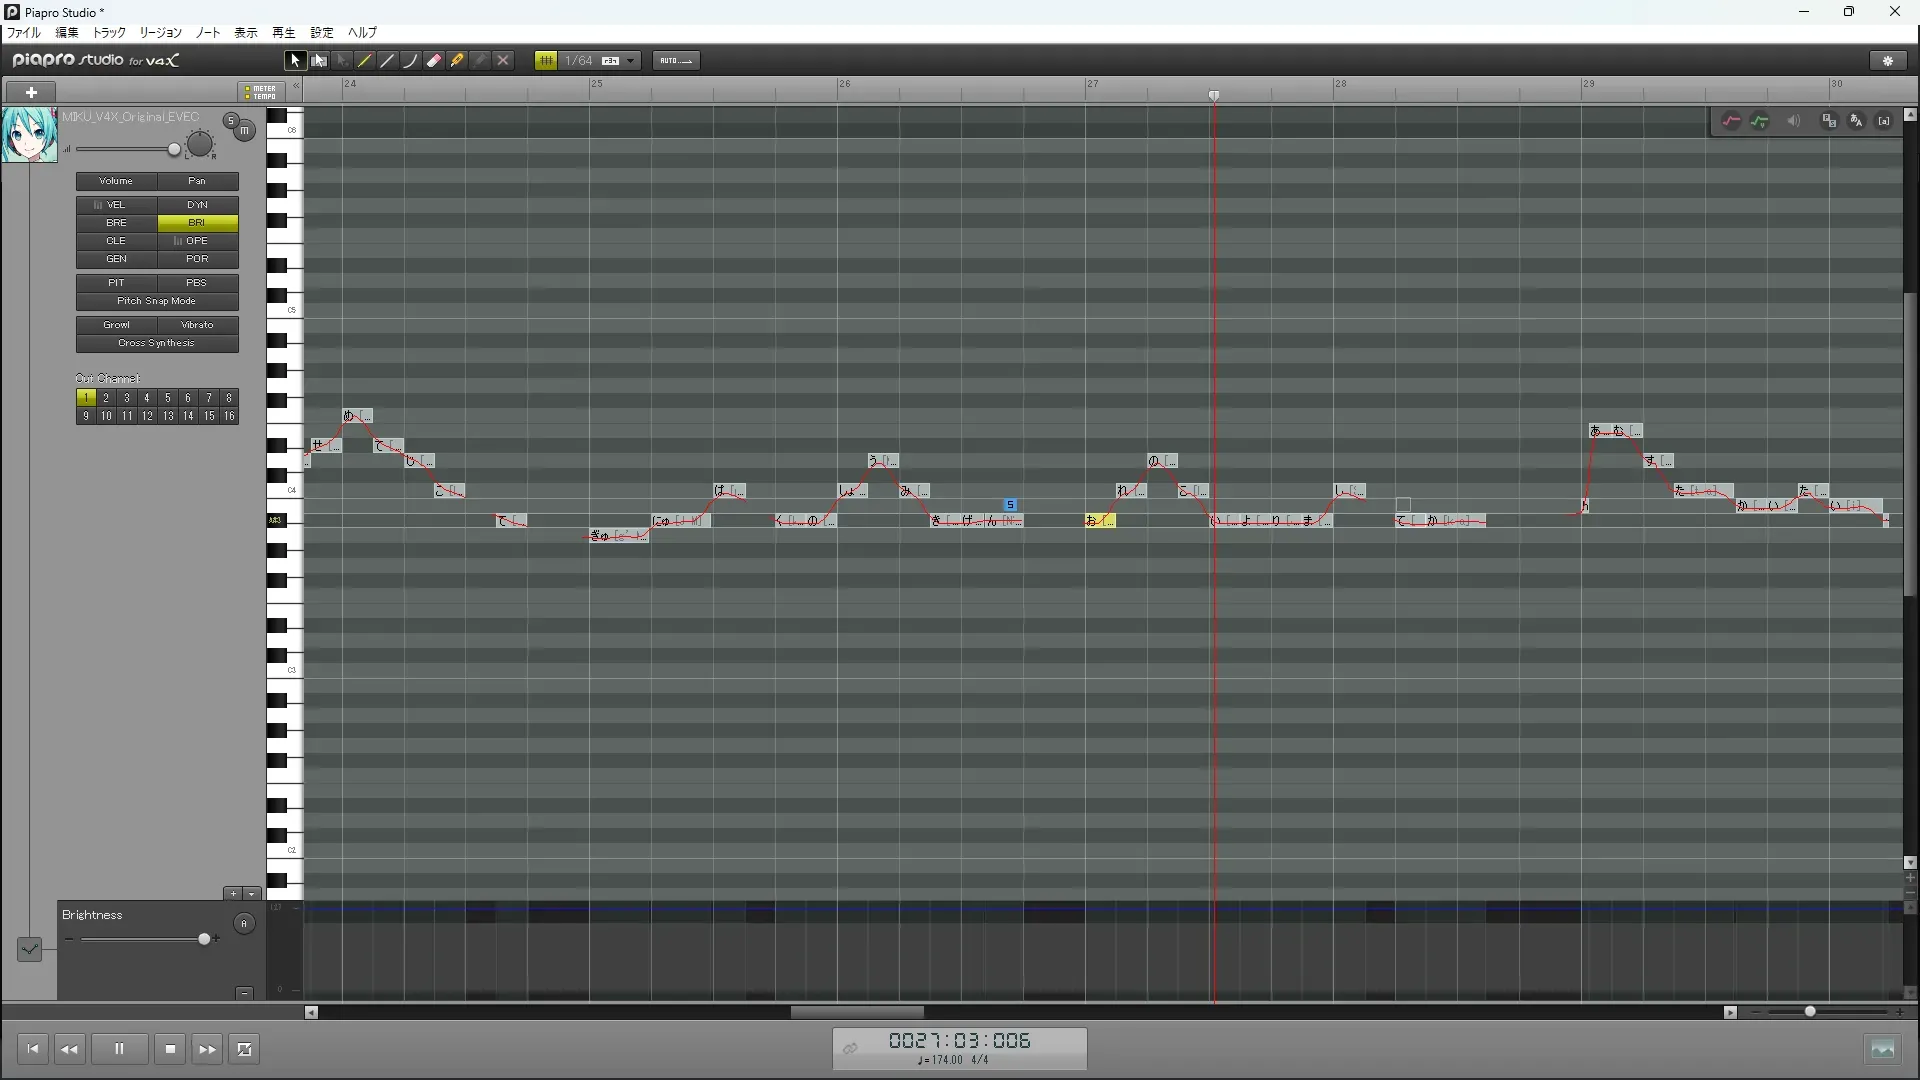Open the トラック menu

click(109, 33)
